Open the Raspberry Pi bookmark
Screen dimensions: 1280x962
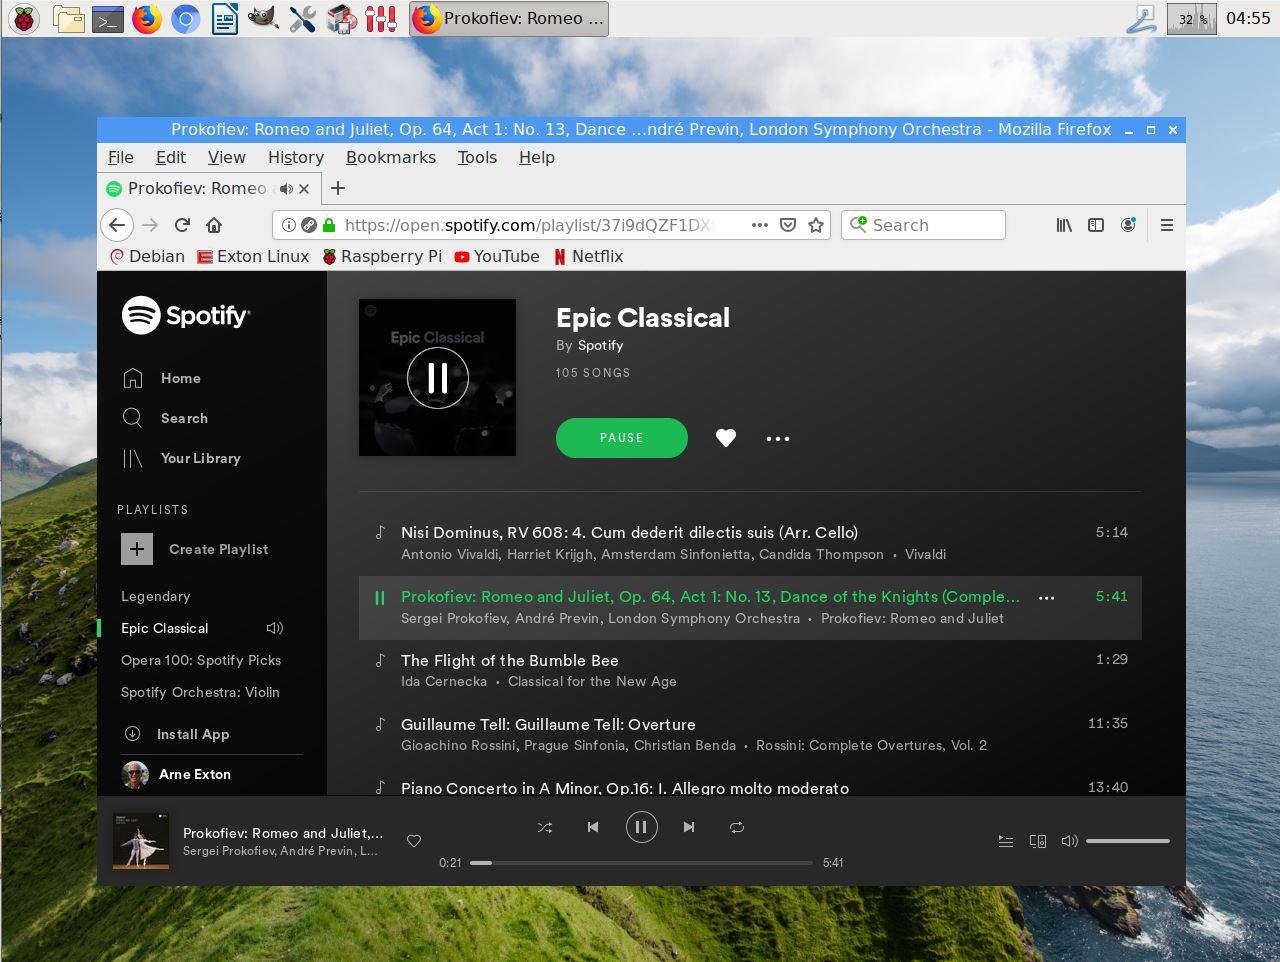382,256
